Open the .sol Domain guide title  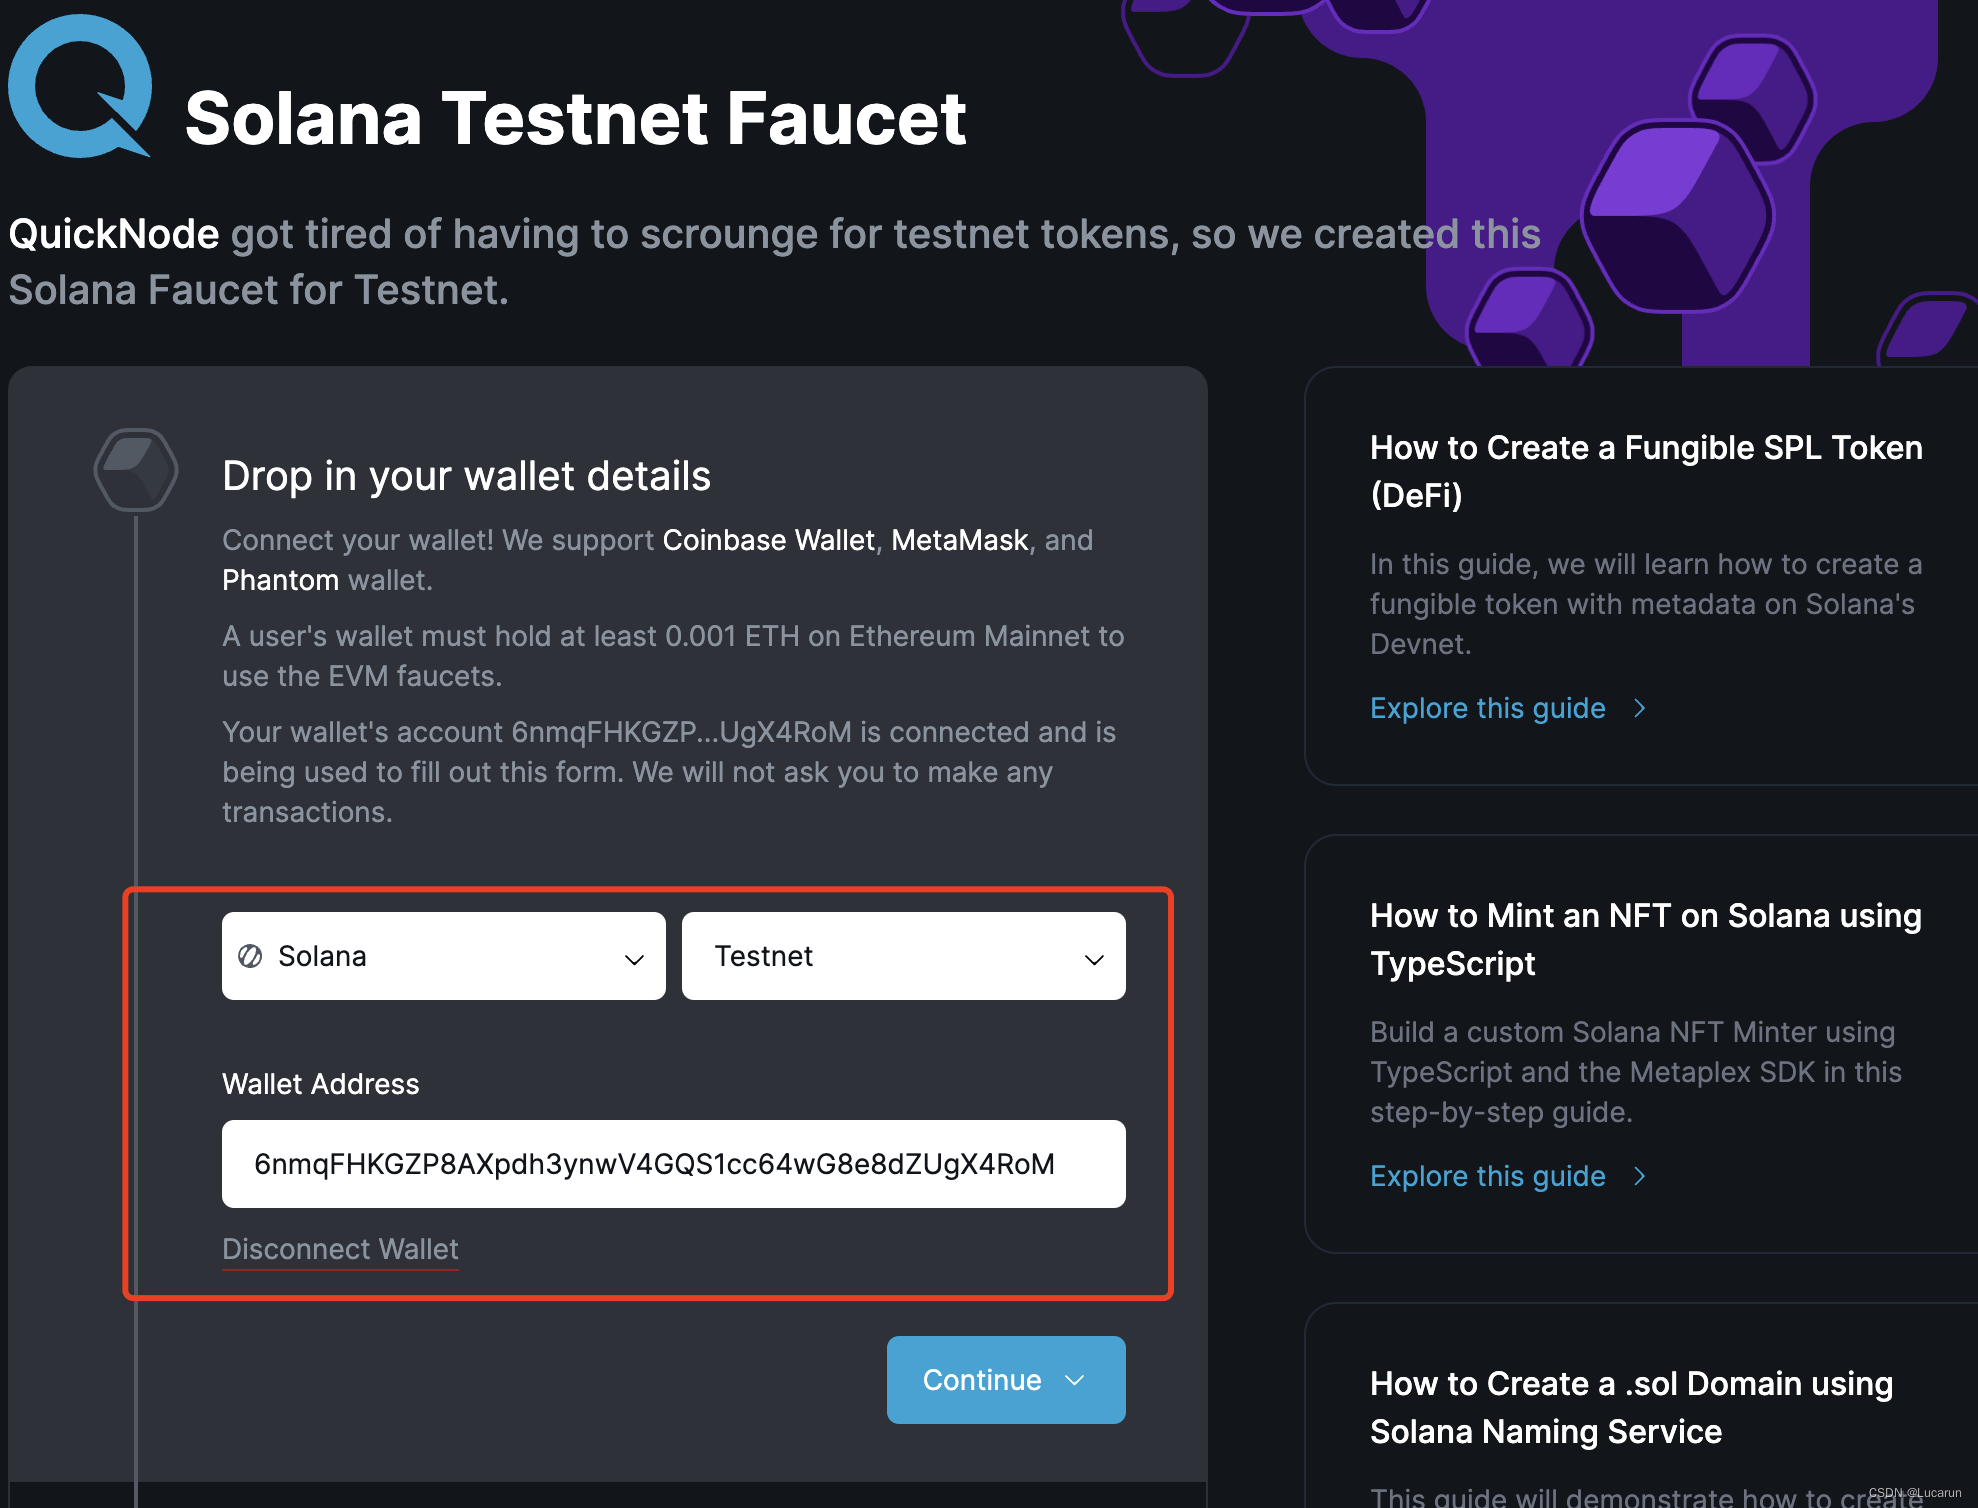point(1631,1407)
